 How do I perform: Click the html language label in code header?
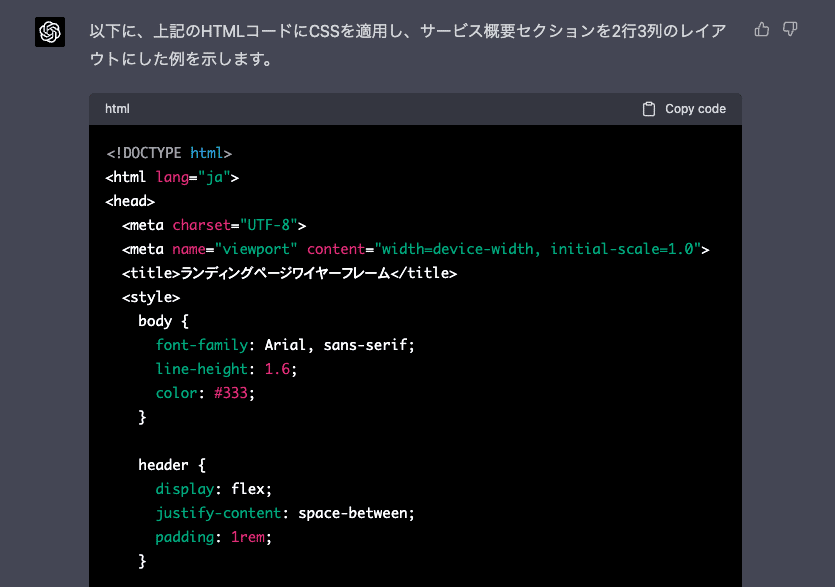117,109
